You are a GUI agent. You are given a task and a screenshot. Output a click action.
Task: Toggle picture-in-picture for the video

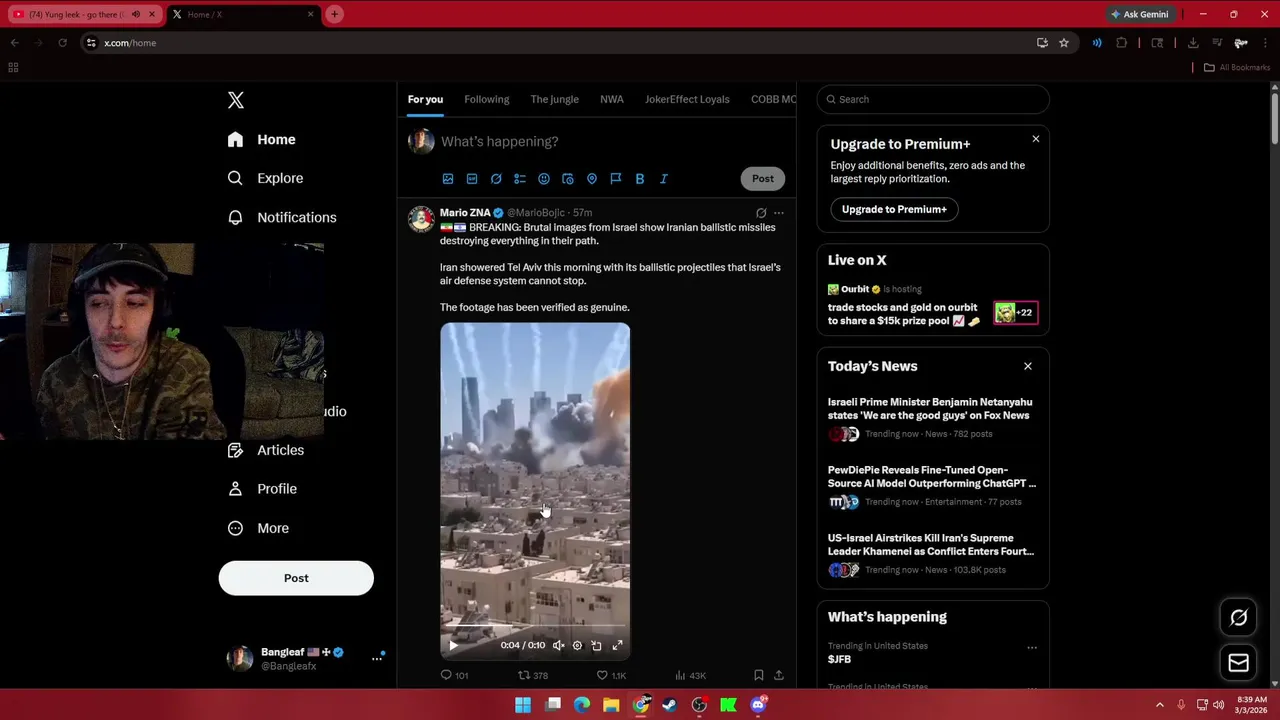pos(597,646)
